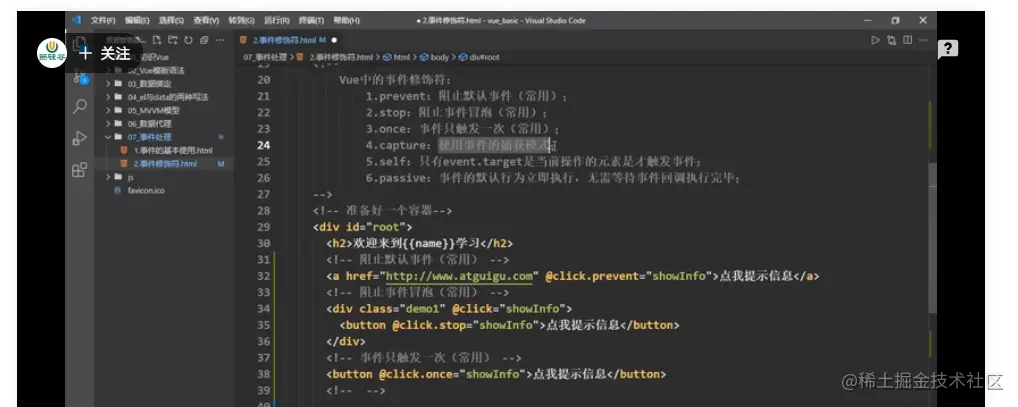Open Explorer more actions ellipsis

click(x=221, y=40)
